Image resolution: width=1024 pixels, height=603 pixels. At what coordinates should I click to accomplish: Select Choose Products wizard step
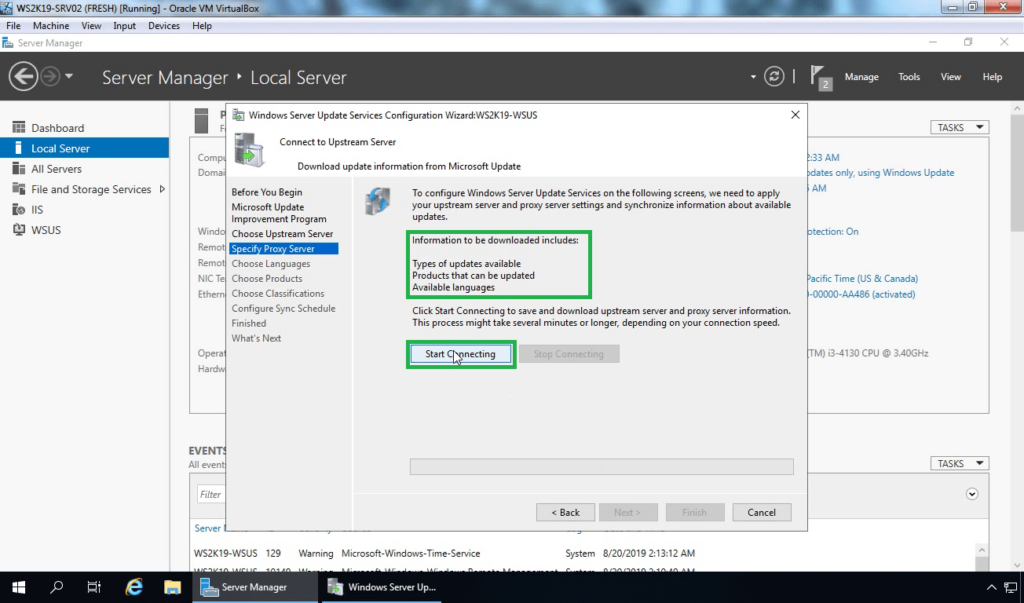[x=266, y=278]
